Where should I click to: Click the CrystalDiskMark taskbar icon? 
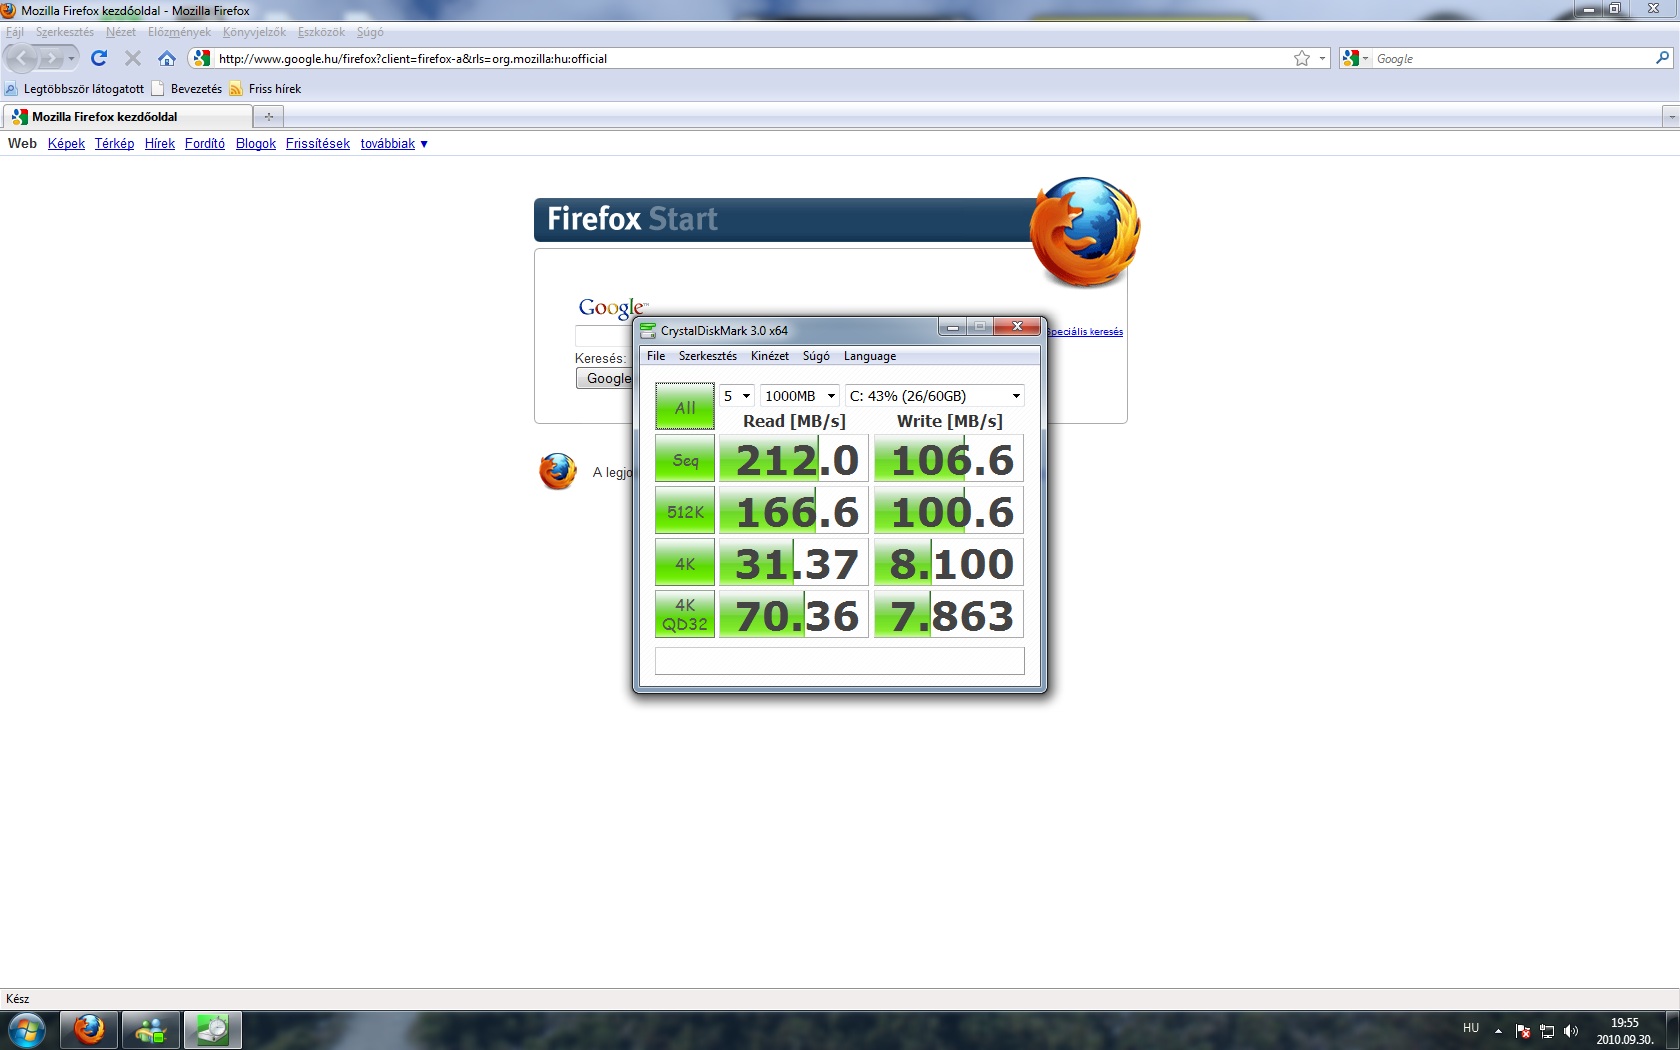tap(212, 1030)
